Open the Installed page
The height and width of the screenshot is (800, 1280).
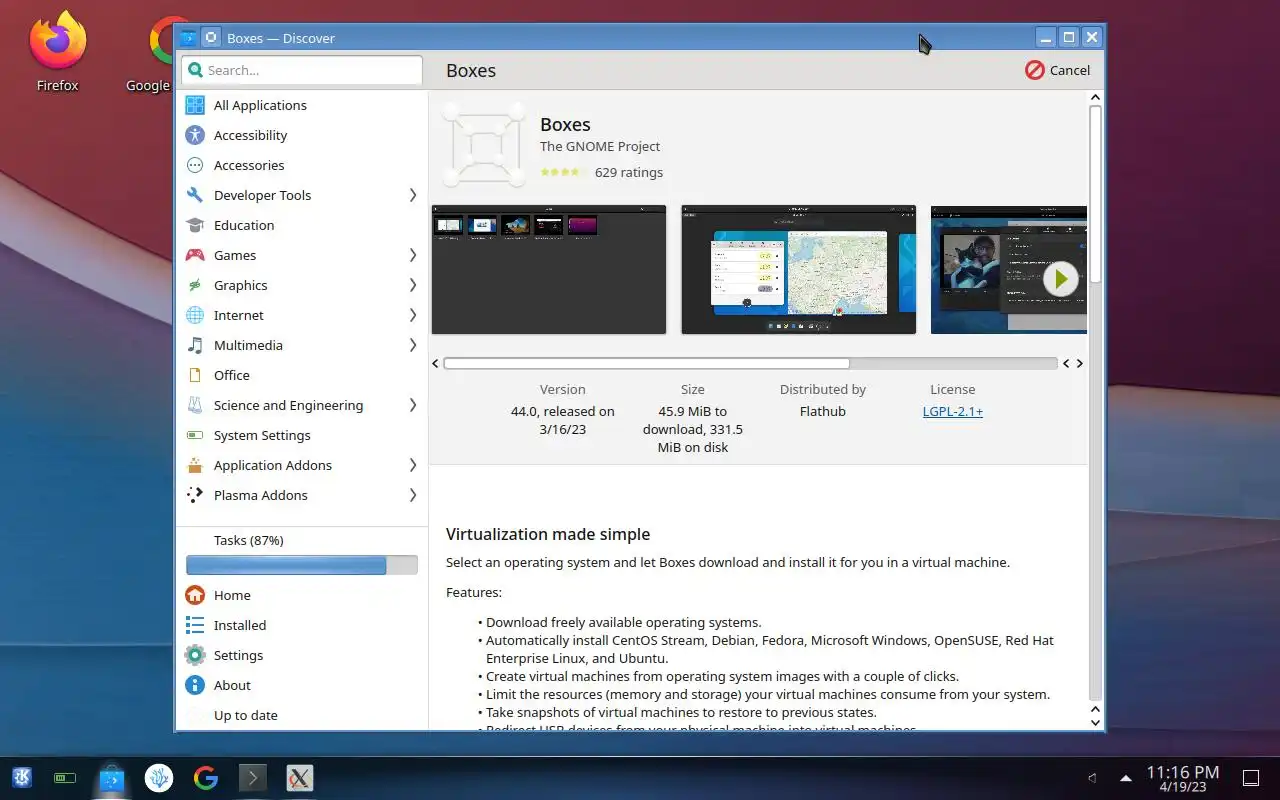302,625
